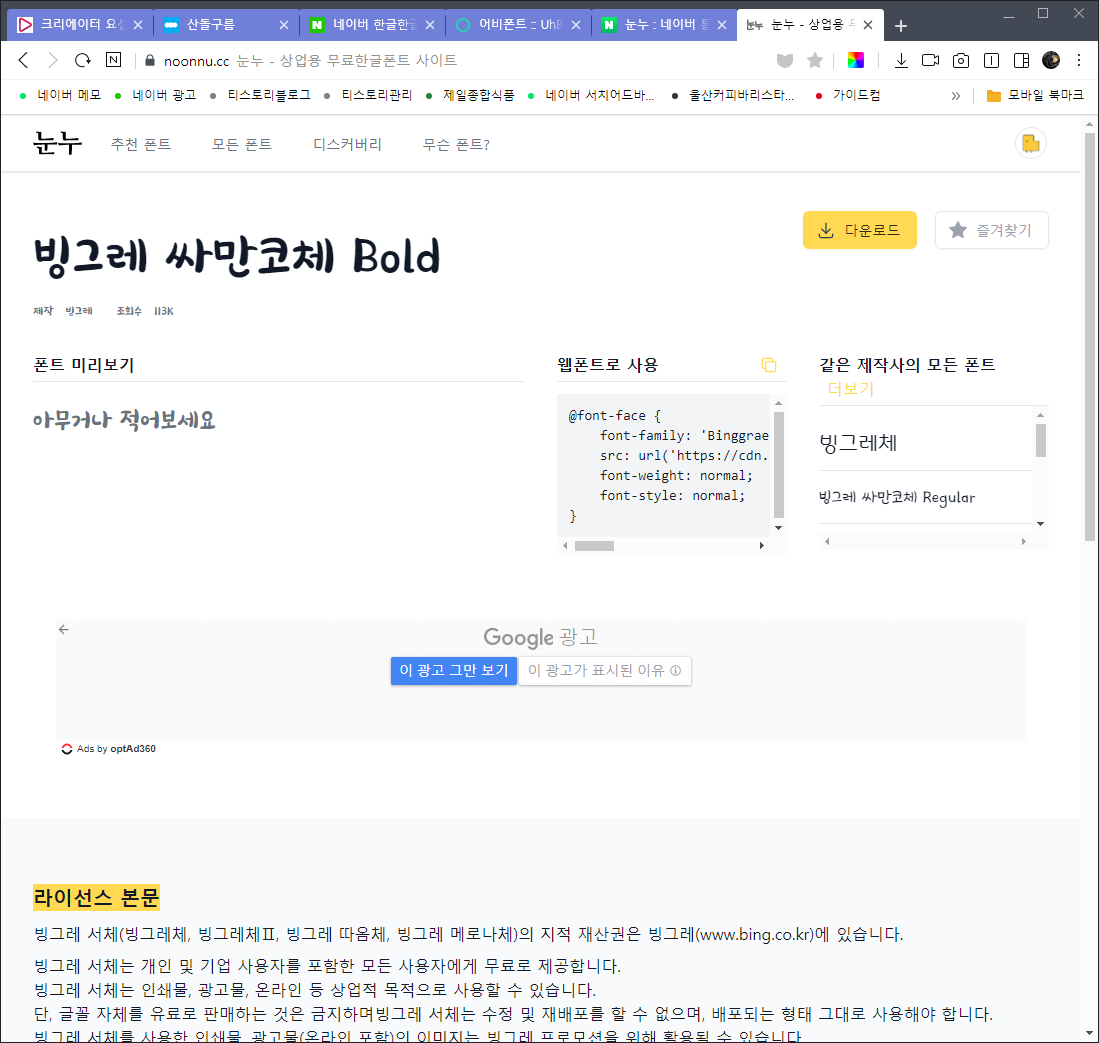Viewport: 1099px width, 1043px height.
Task: Open the 제일종합식품 bookmark
Action: 470,95
